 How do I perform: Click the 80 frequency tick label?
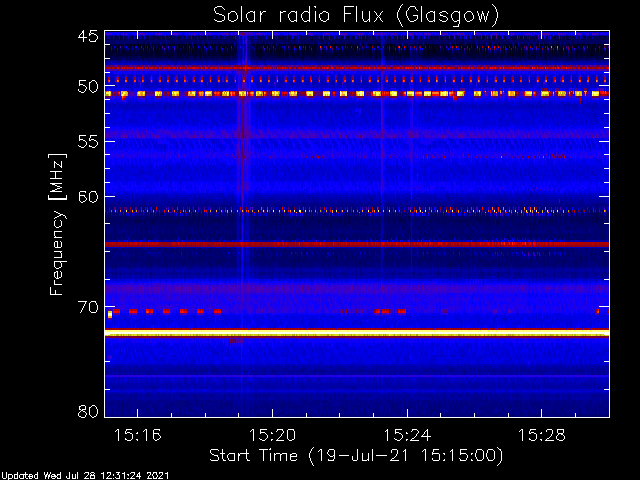click(88, 411)
